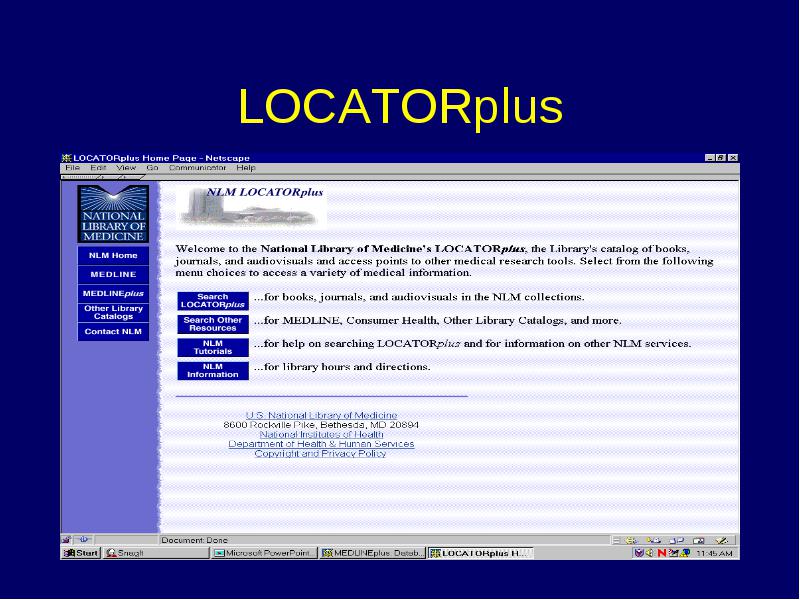Image resolution: width=800 pixels, height=600 pixels.
Task: Select the LOCATORplus taskbar button
Action: tap(481, 553)
